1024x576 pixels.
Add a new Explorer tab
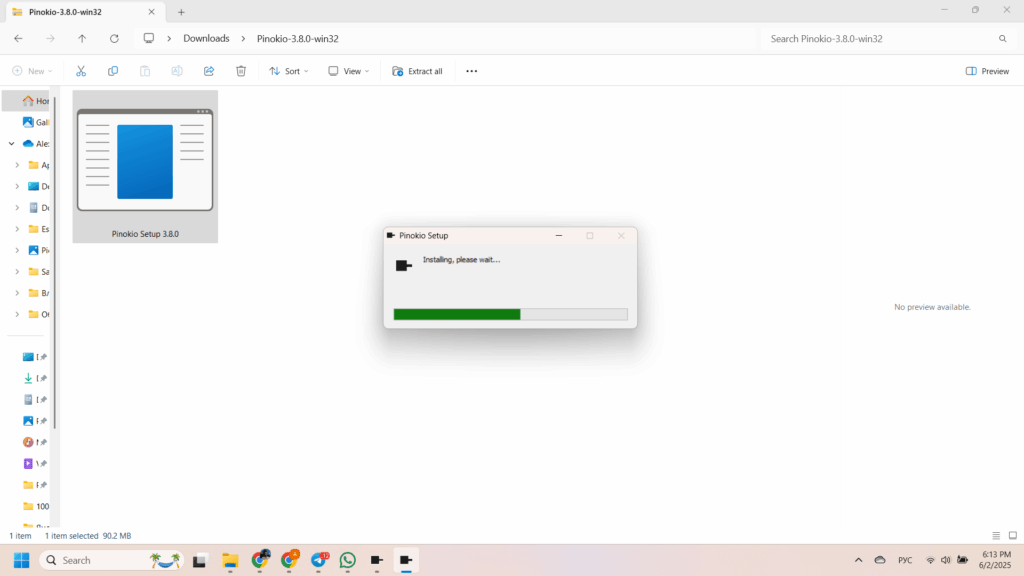click(x=182, y=12)
